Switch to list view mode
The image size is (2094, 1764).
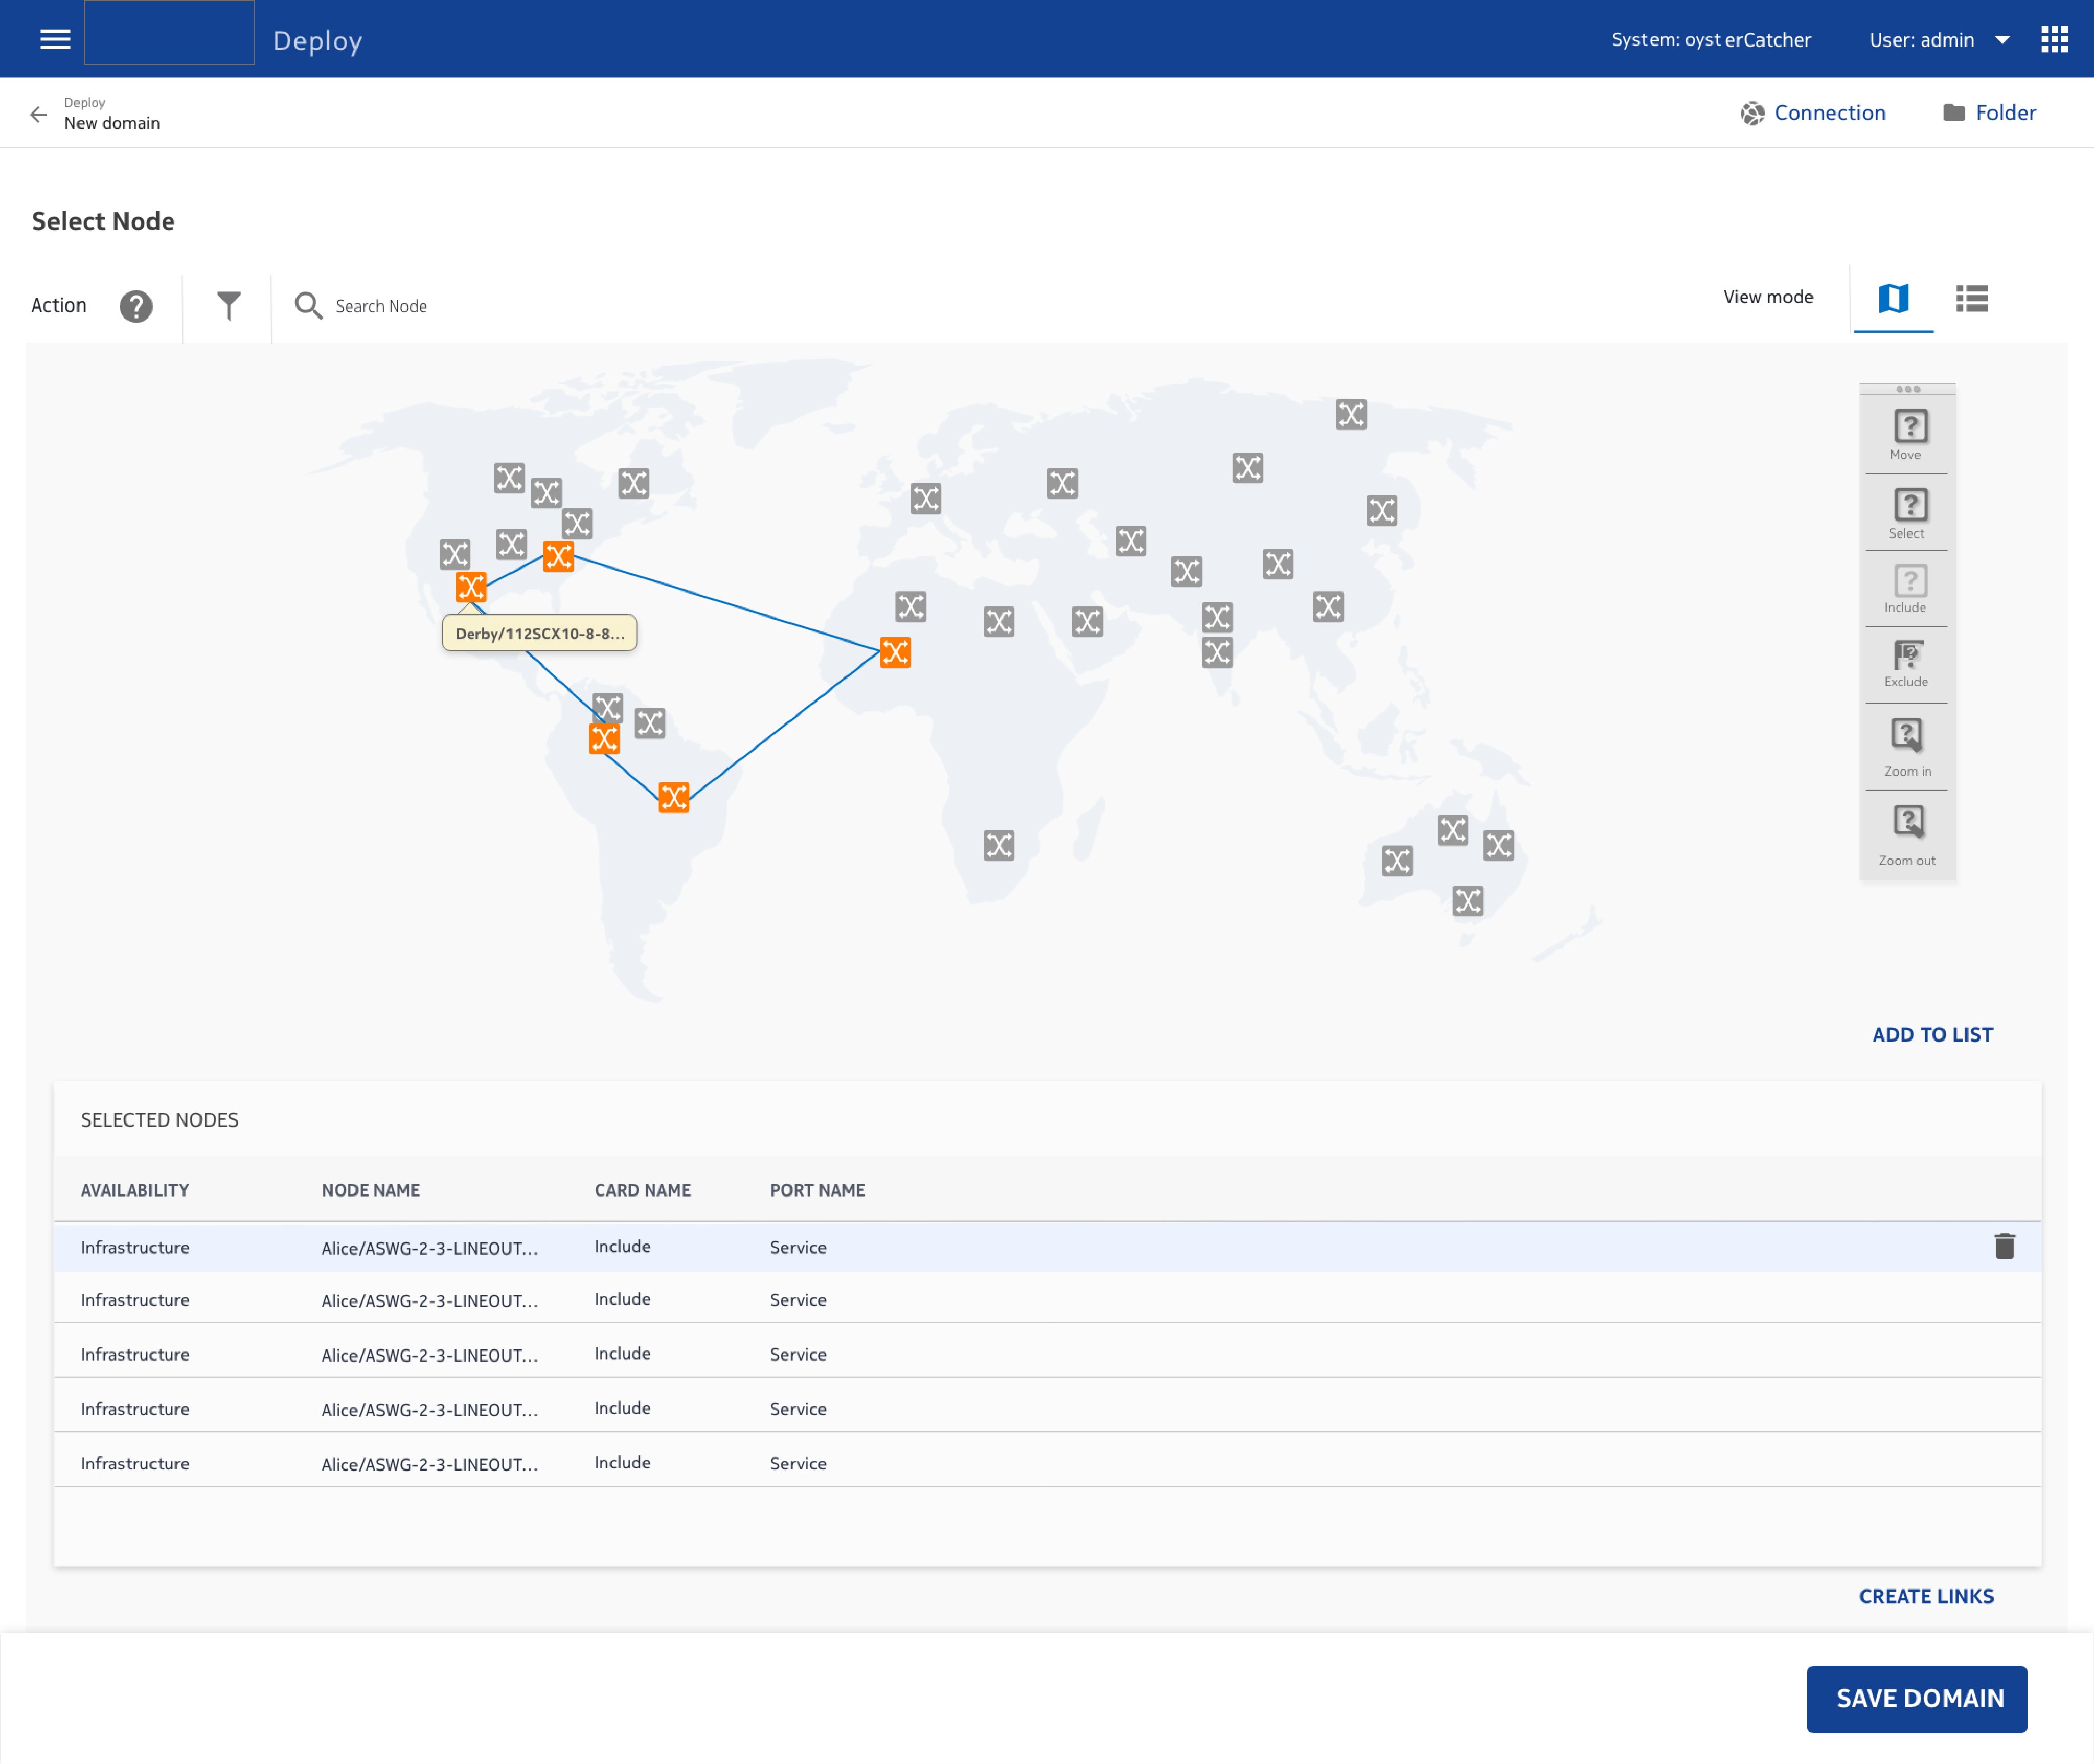[x=1972, y=298]
